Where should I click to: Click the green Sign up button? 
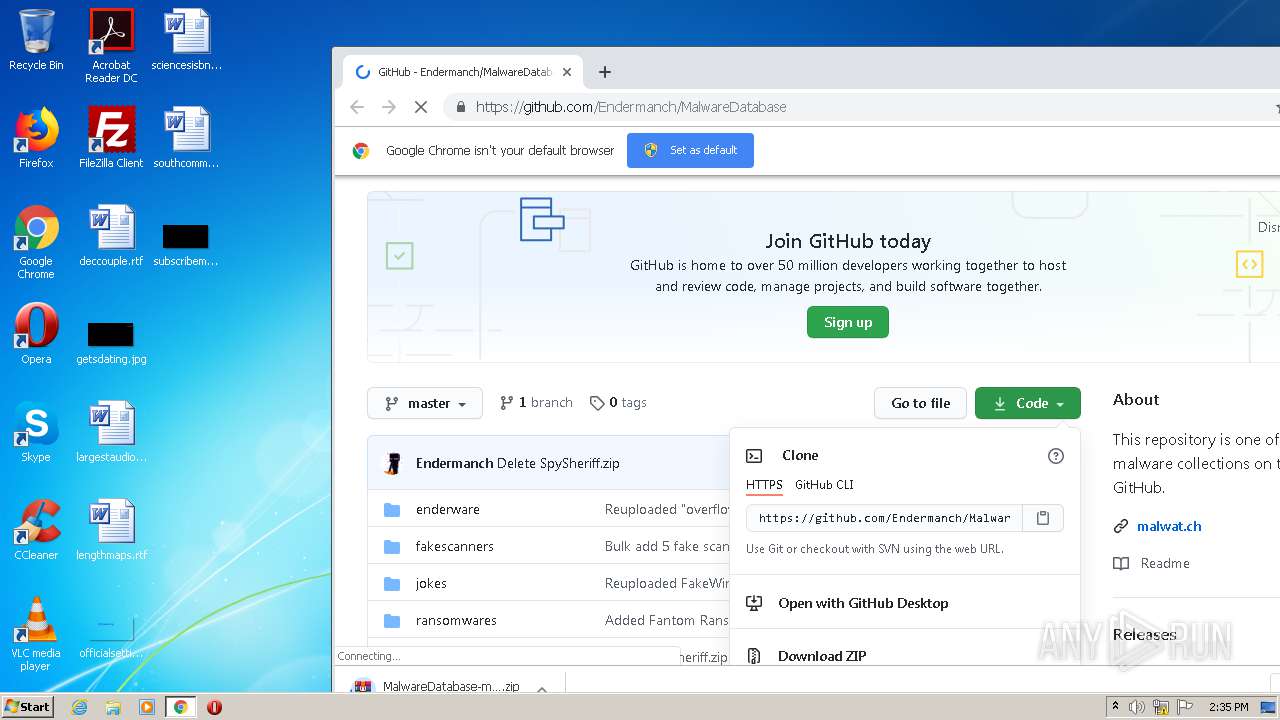[848, 322]
